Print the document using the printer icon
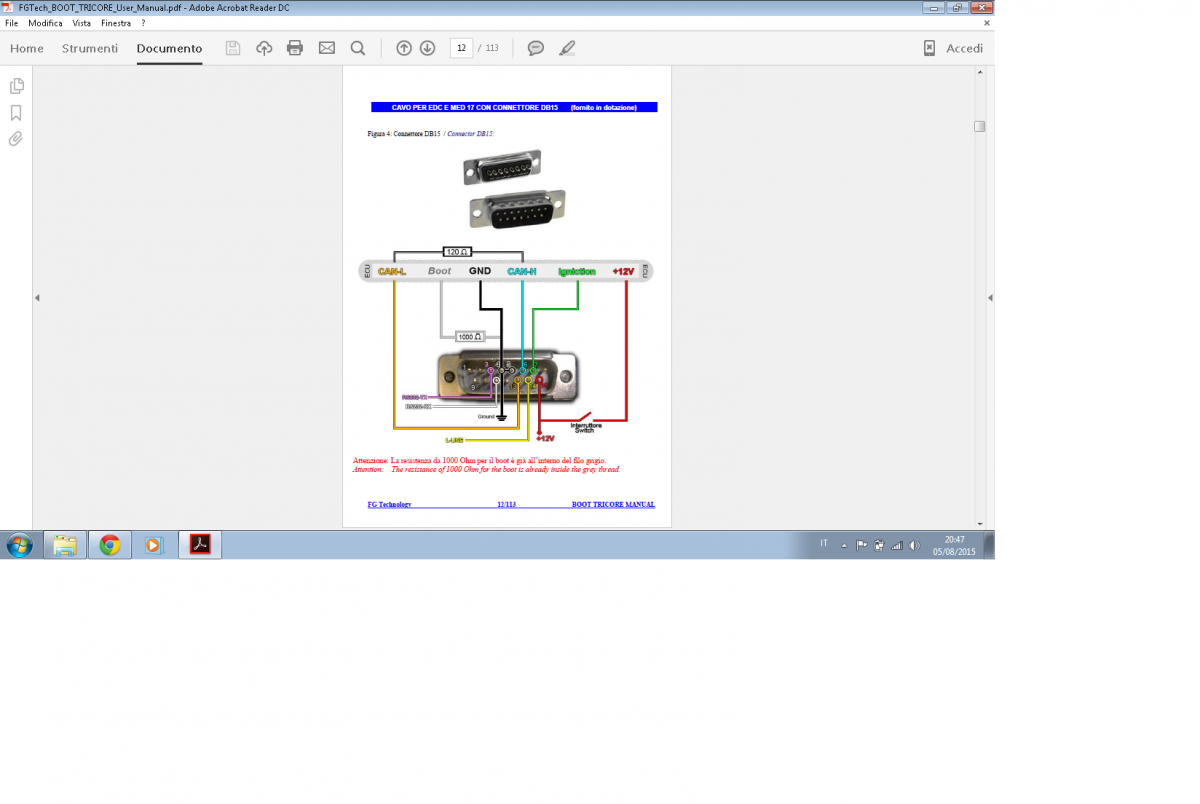 [x=295, y=48]
